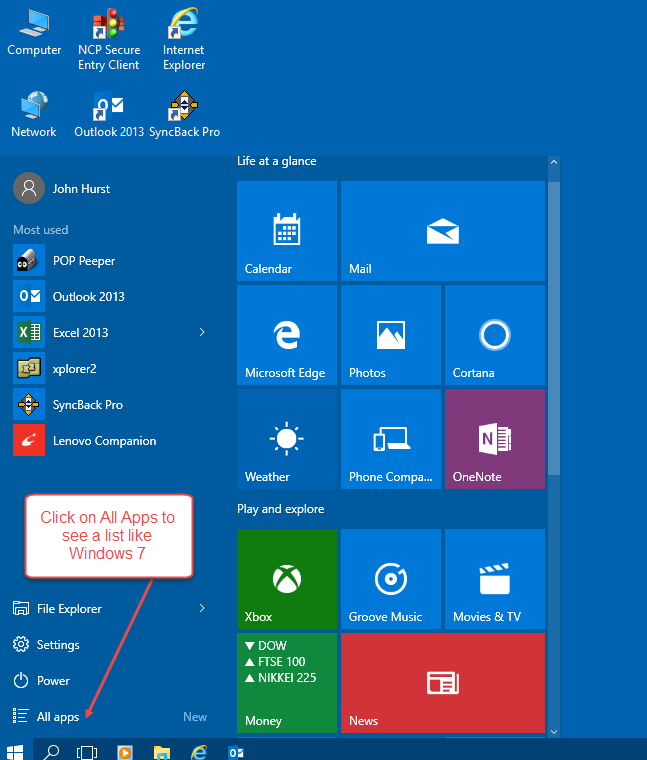Open the Groove Music tile

(391, 579)
